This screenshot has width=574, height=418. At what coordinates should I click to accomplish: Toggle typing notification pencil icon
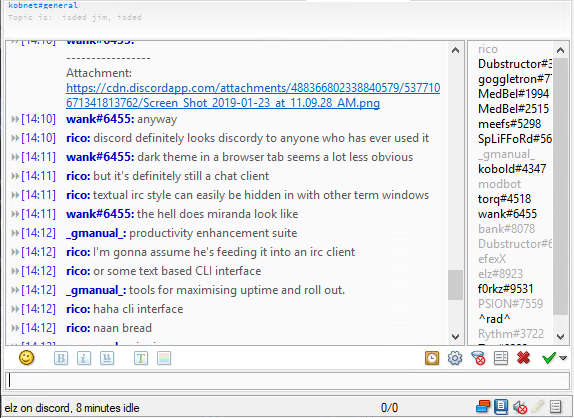coord(538,407)
